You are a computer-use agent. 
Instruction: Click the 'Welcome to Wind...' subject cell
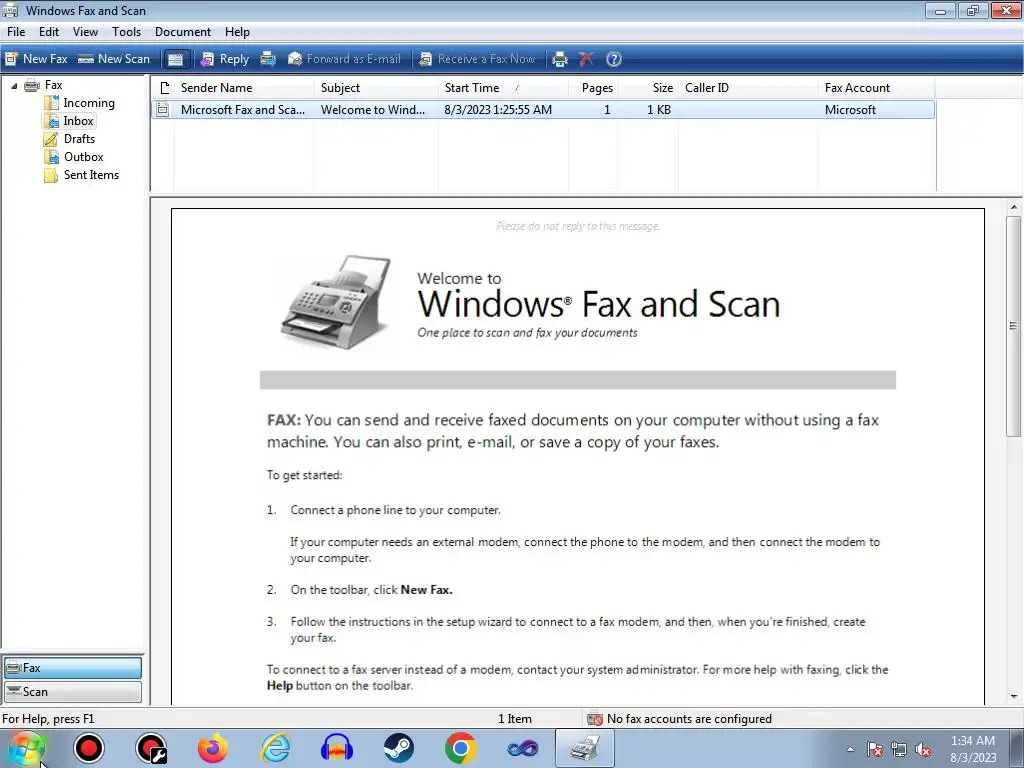(x=372, y=110)
